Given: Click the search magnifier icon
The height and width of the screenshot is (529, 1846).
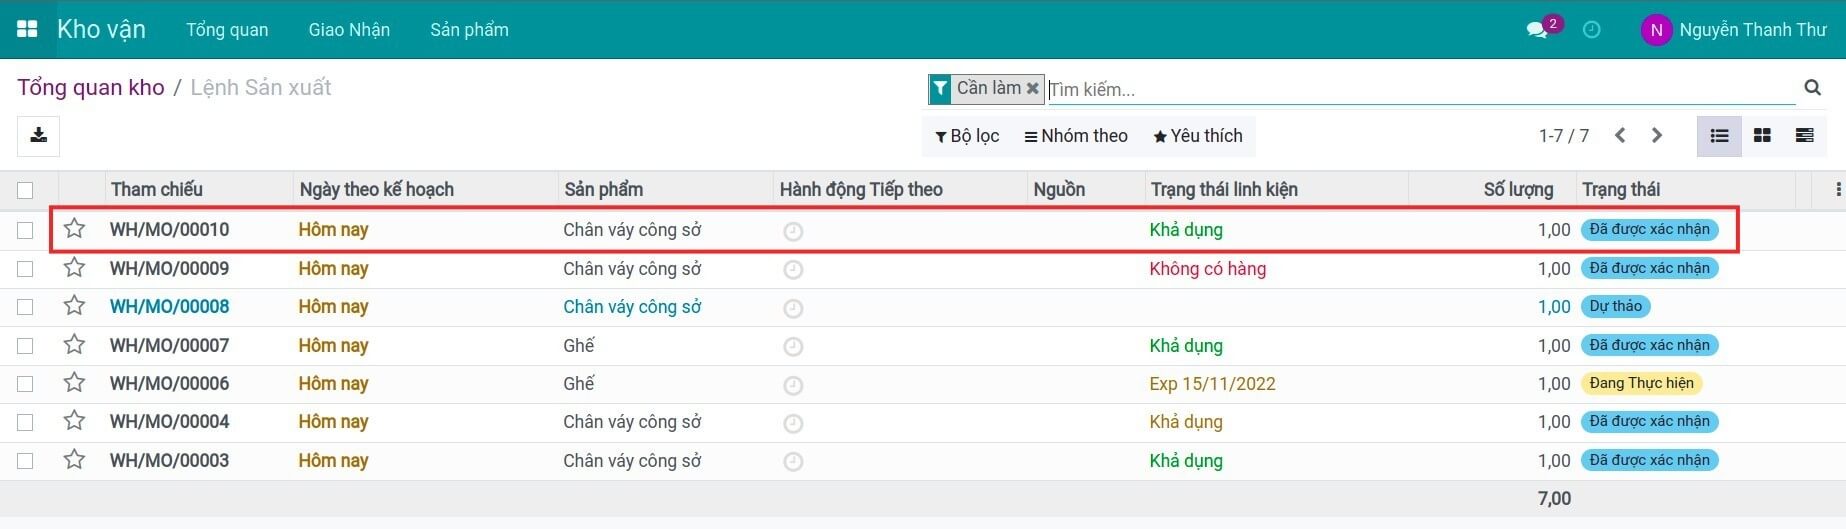Looking at the screenshot, I should [x=1812, y=88].
